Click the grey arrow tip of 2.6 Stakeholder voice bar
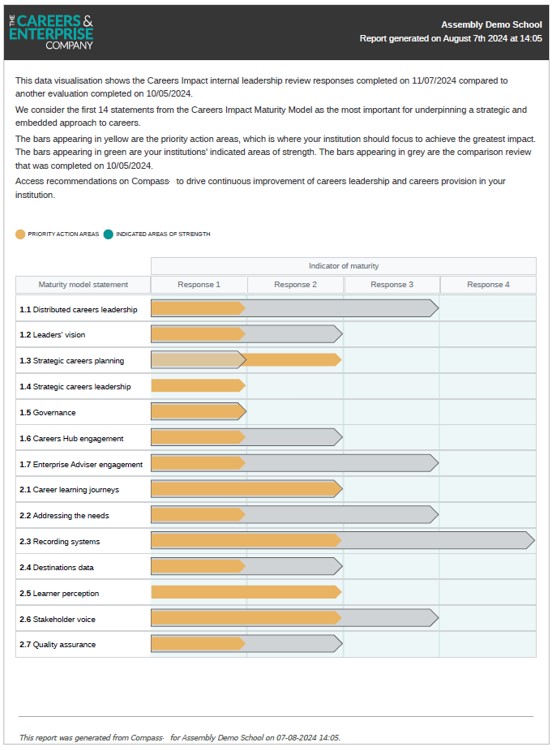 pos(434,618)
